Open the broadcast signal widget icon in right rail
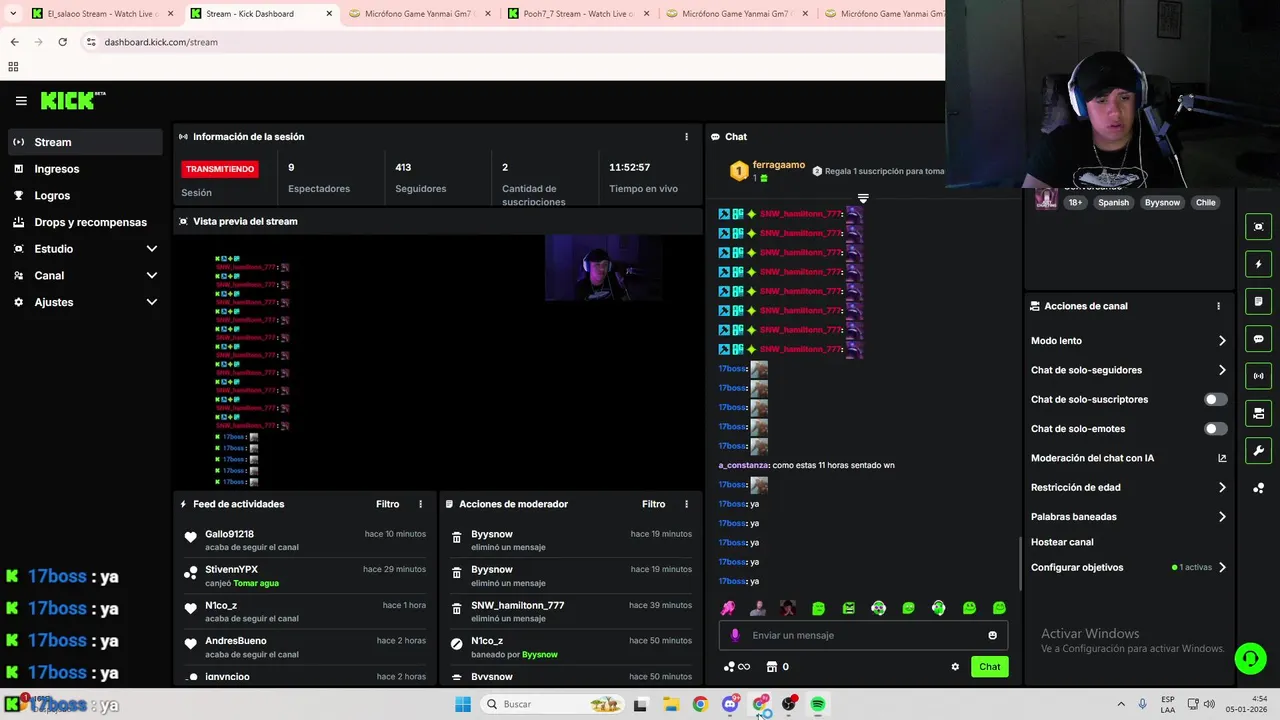The width and height of the screenshot is (1280, 720). click(1259, 376)
